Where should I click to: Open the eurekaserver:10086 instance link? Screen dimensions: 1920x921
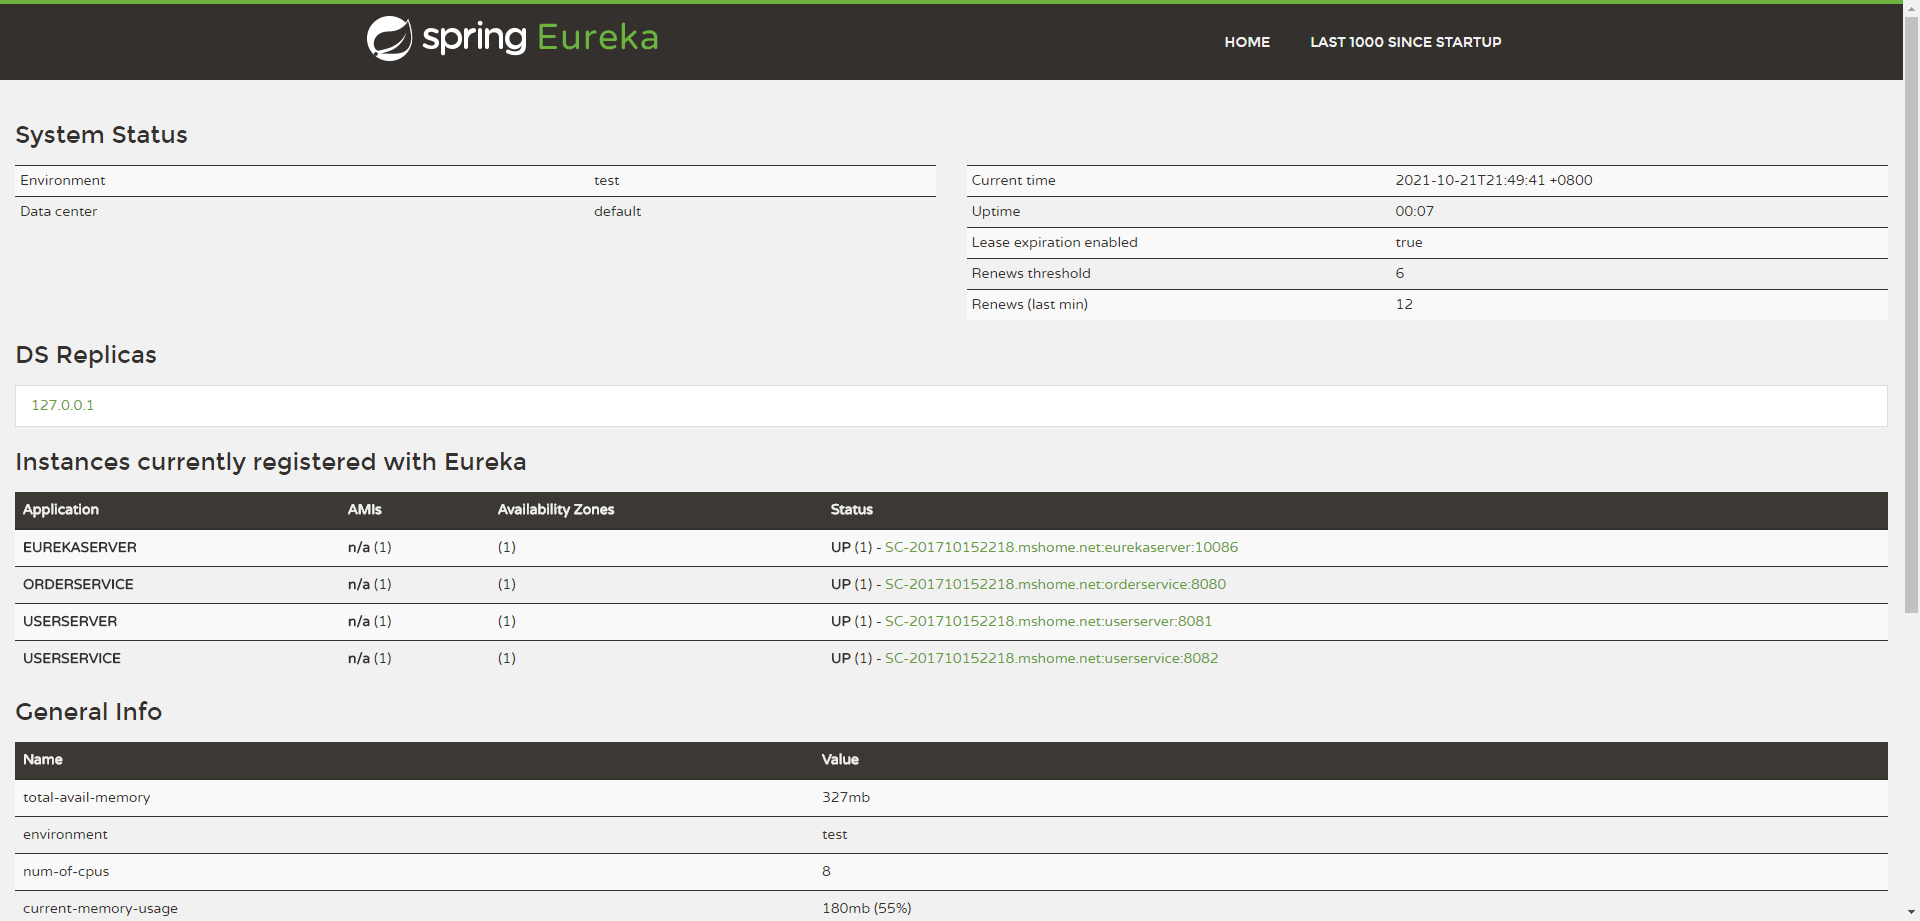point(1061,547)
